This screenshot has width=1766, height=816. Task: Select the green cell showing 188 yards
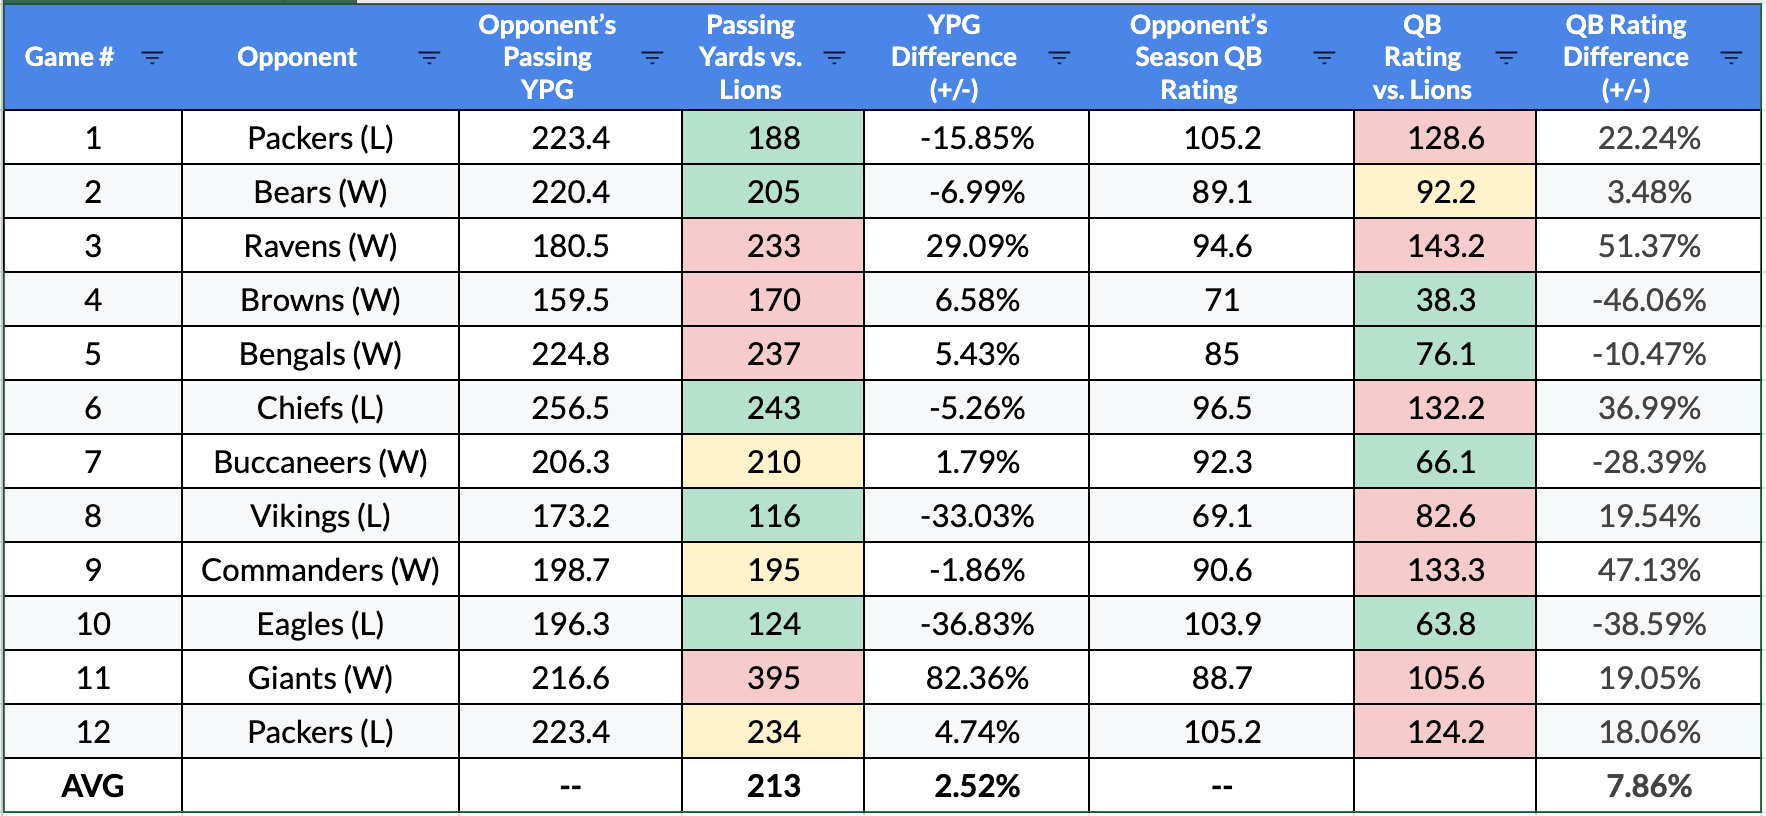pos(773,138)
